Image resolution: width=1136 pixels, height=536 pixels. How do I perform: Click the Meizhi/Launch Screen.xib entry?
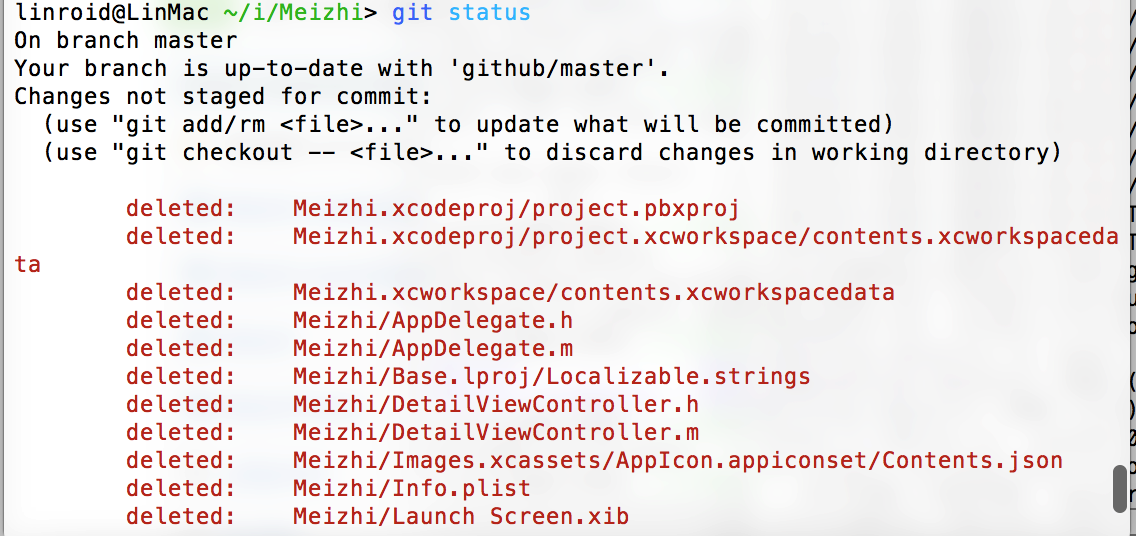coord(461,516)
